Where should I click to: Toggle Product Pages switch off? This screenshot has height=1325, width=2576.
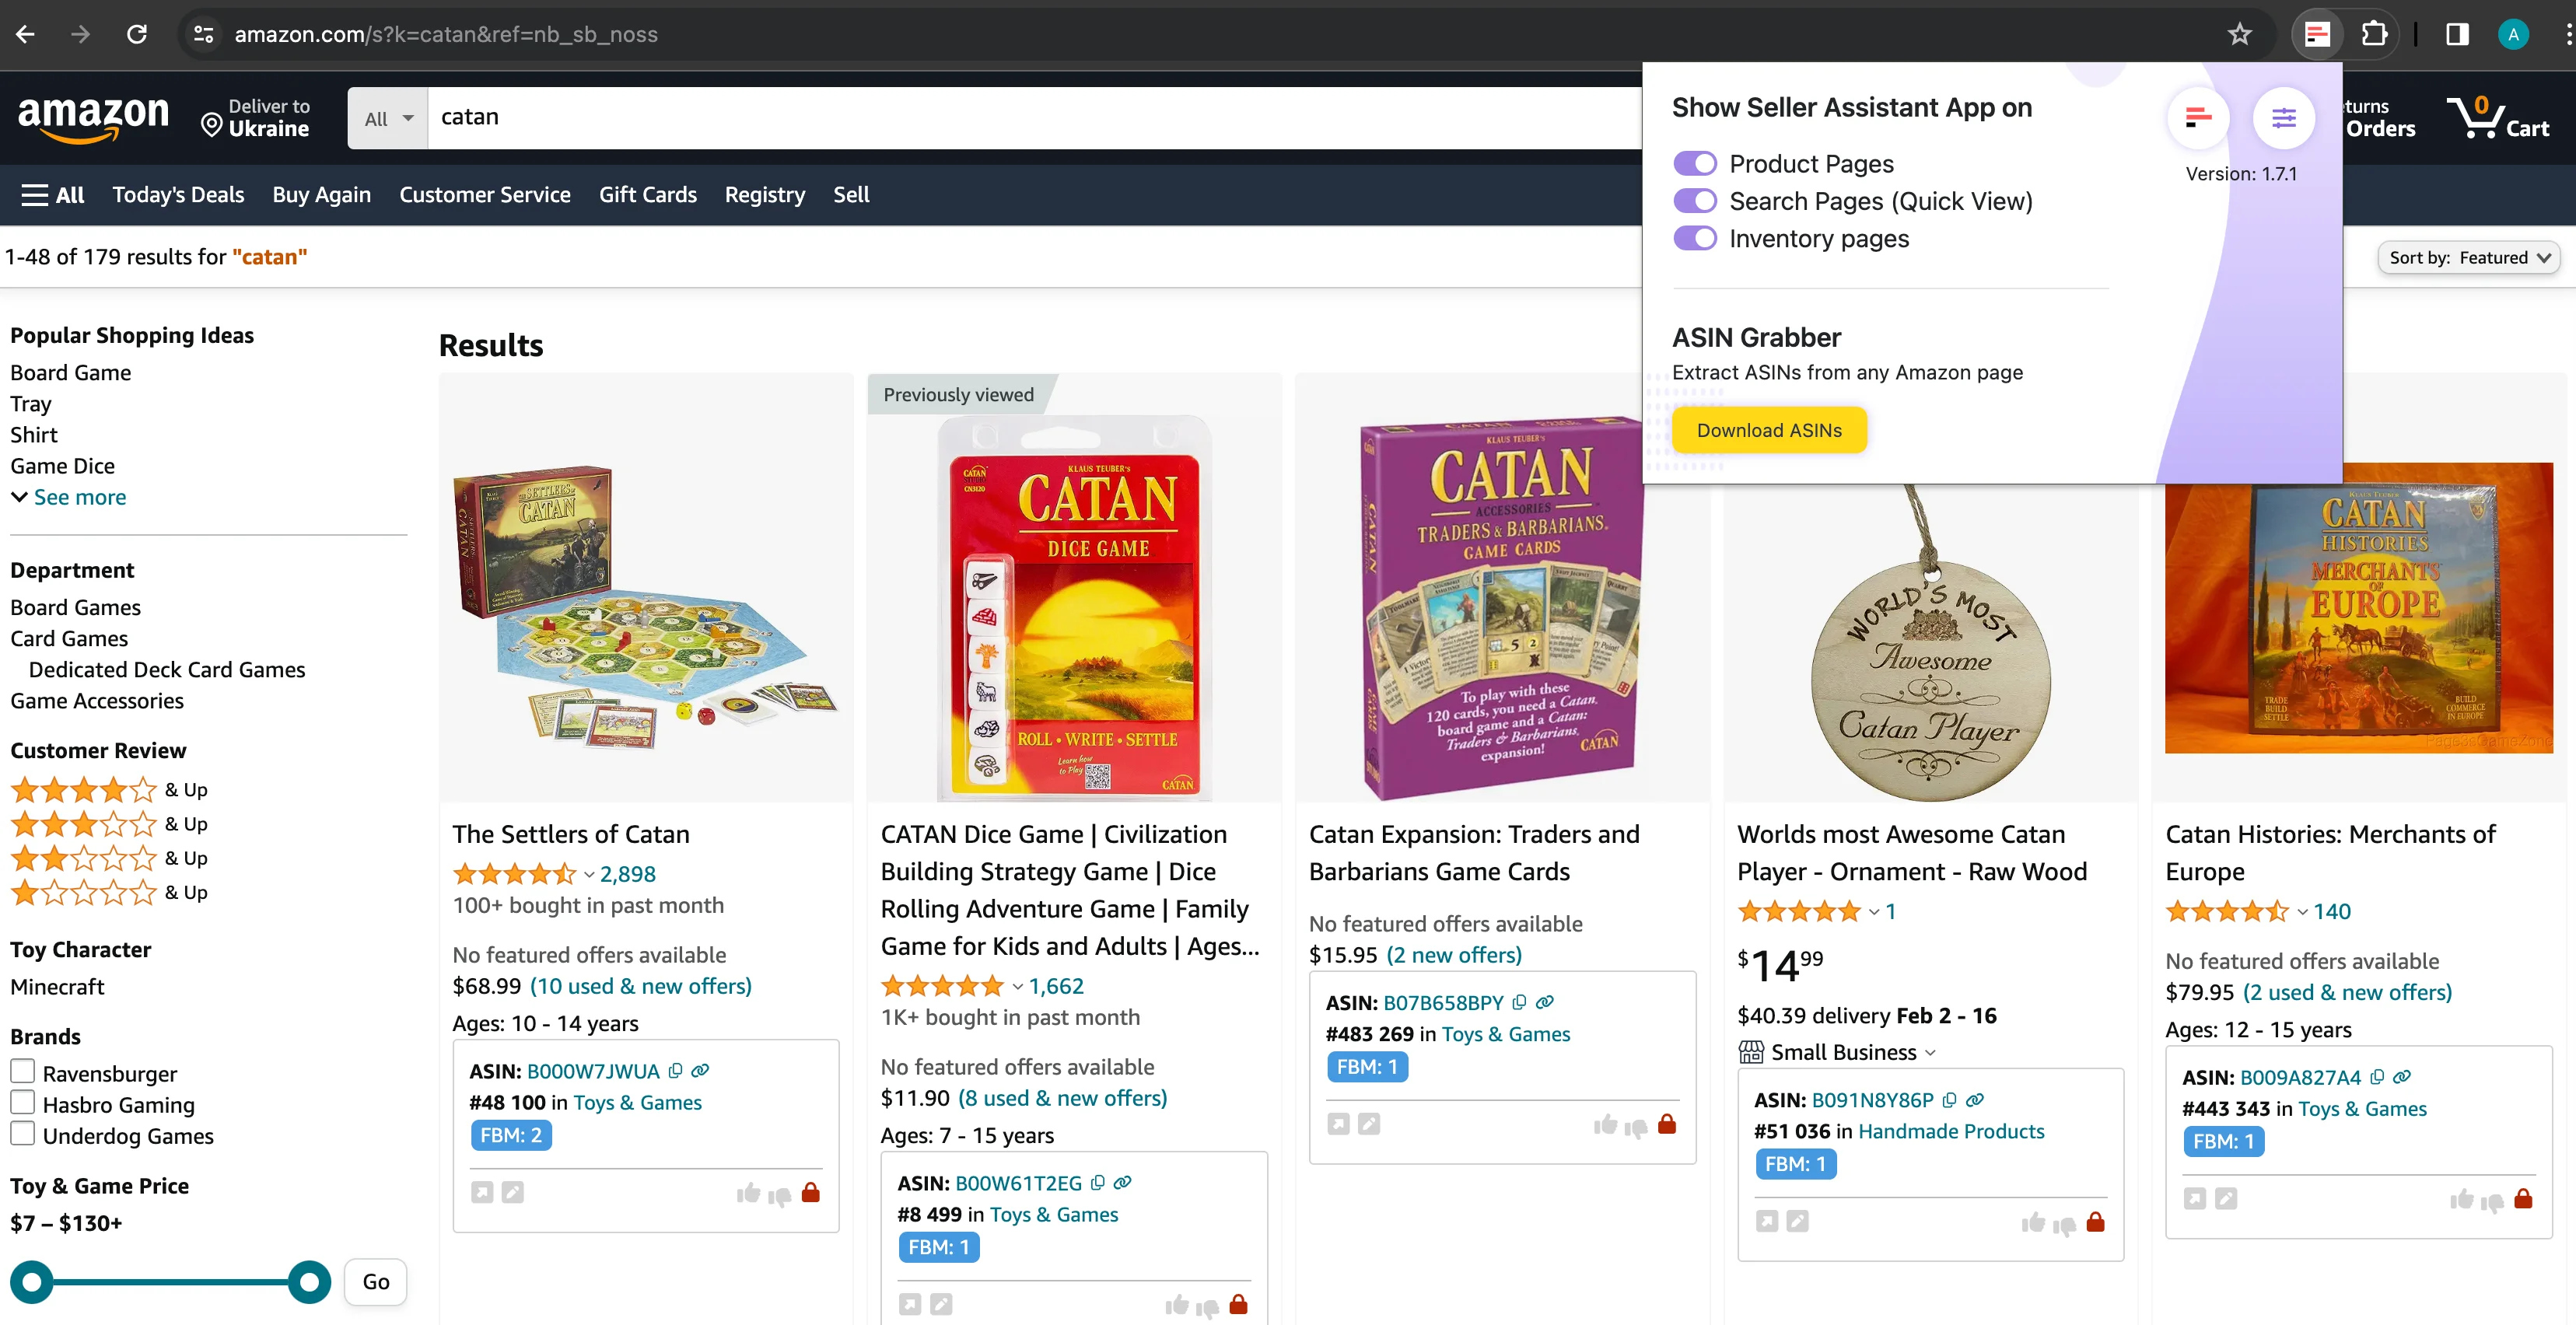[1695, 163]
